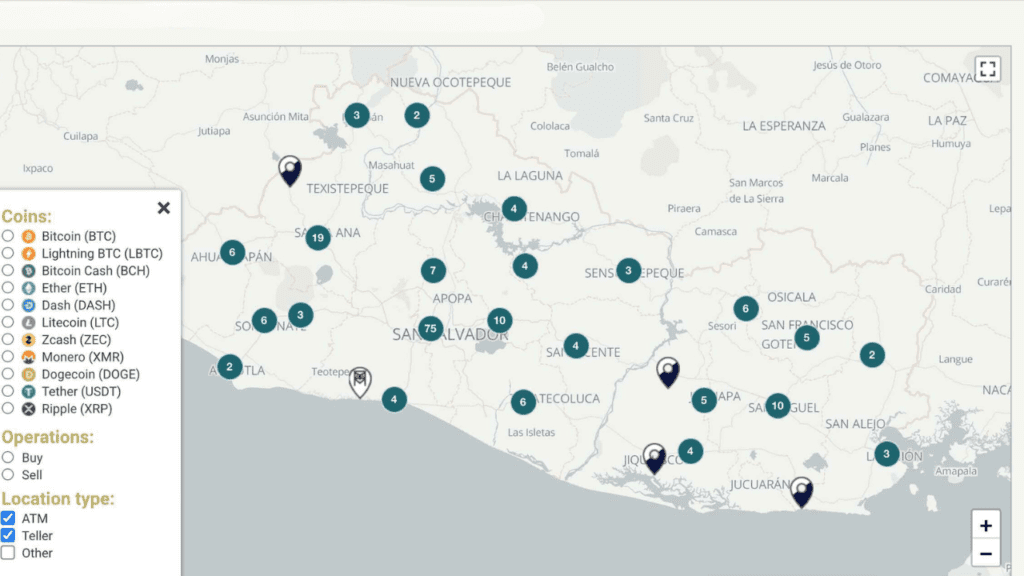Select the white pin near Teotepeque

click(x=360, y=381)
